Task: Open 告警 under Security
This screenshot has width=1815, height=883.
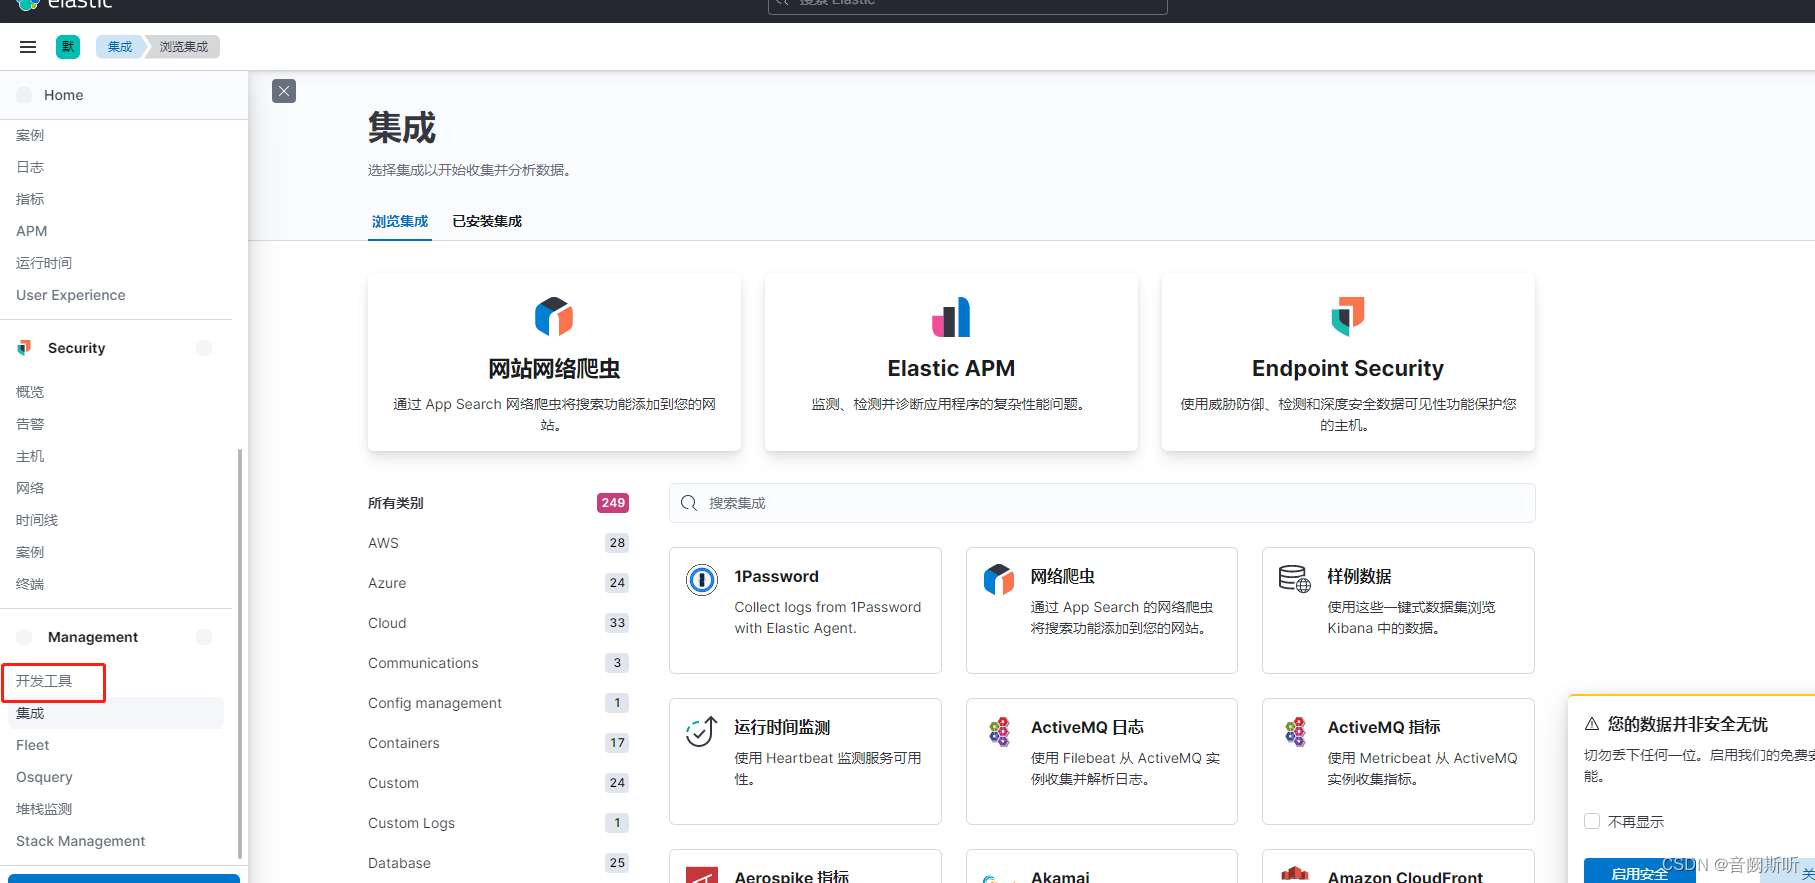Action: tap(30, 424)
